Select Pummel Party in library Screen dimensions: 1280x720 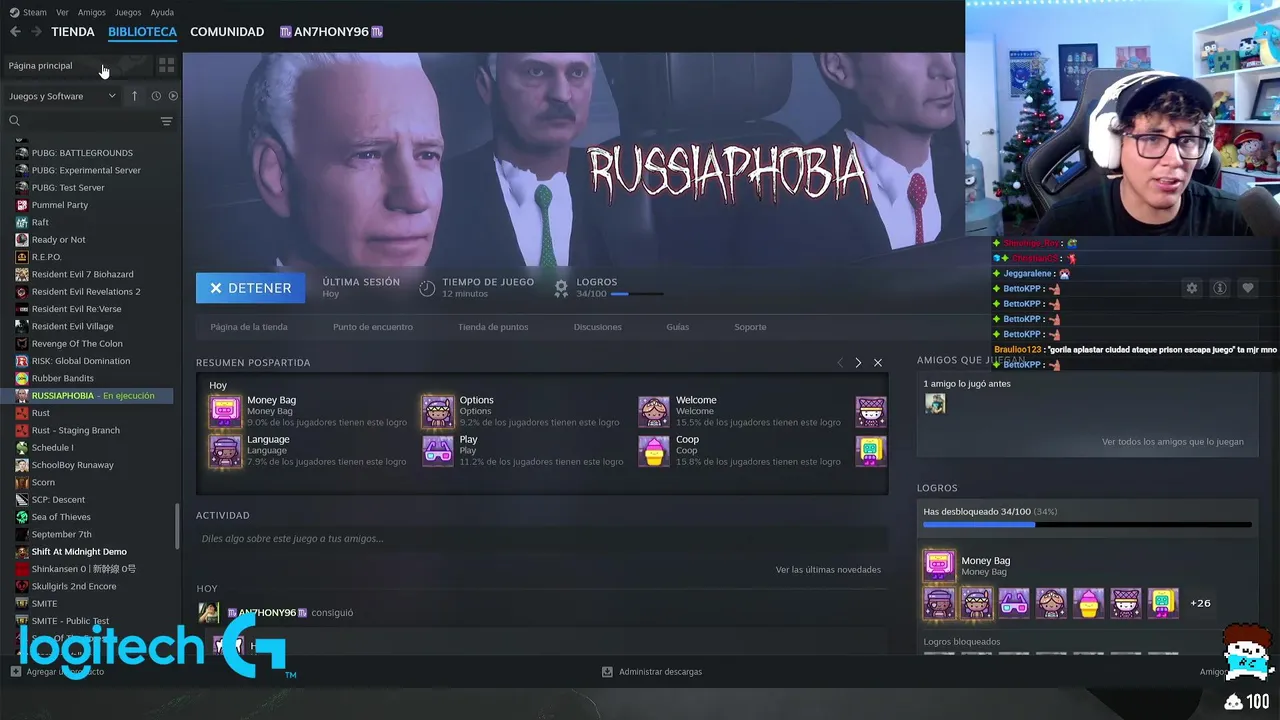(60, 205)
